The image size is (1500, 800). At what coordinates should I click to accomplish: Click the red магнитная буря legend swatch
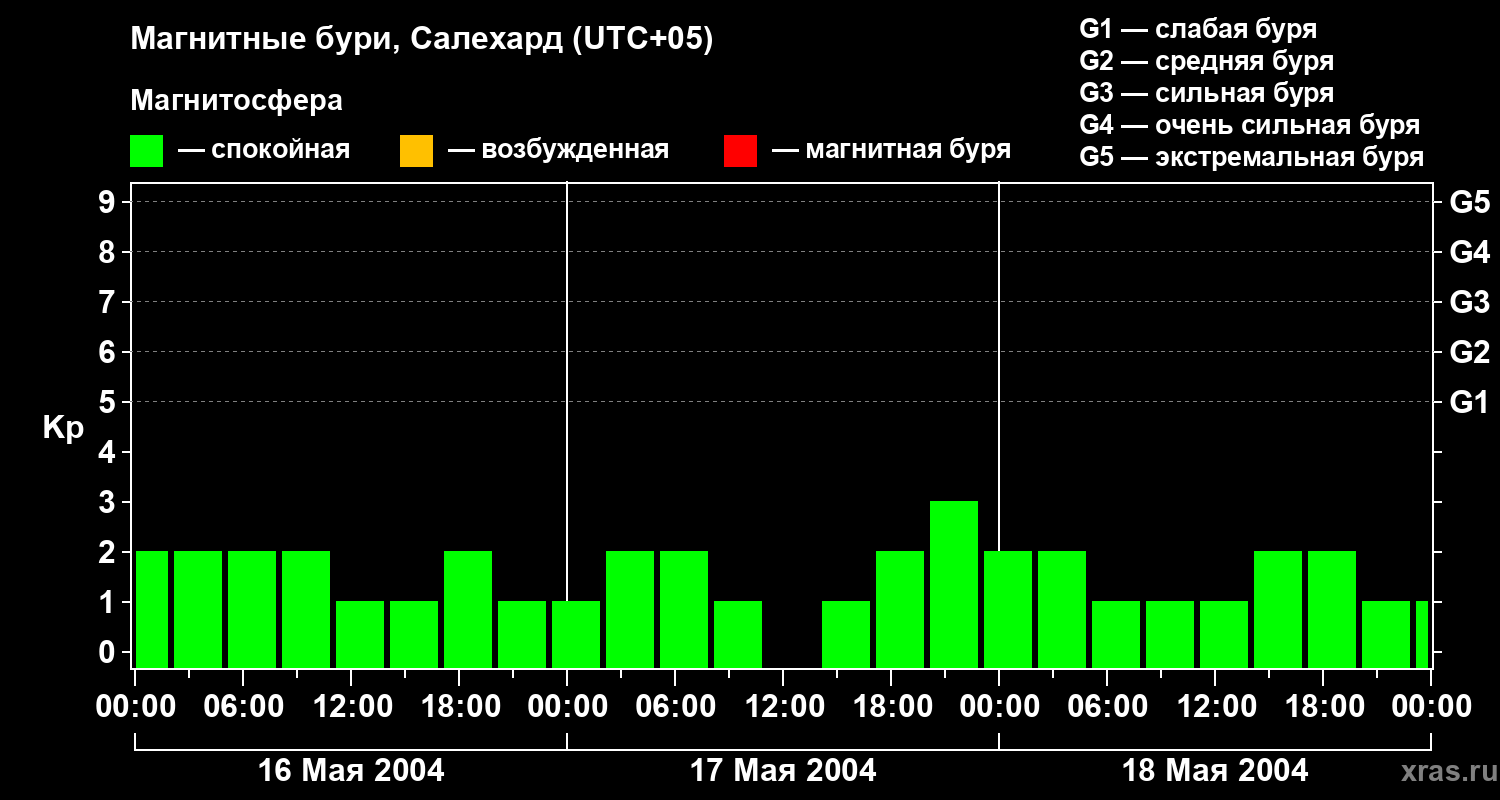click(x=740, y=151)
